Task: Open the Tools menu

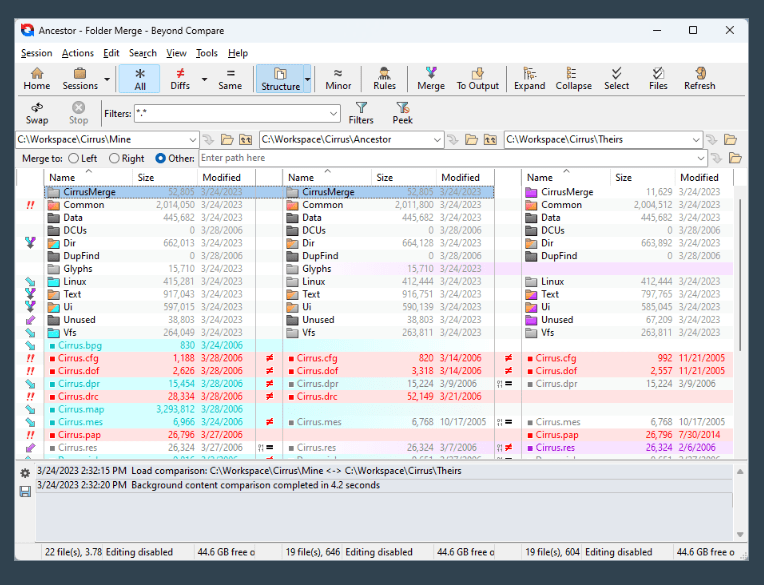Action: [206, 53]
